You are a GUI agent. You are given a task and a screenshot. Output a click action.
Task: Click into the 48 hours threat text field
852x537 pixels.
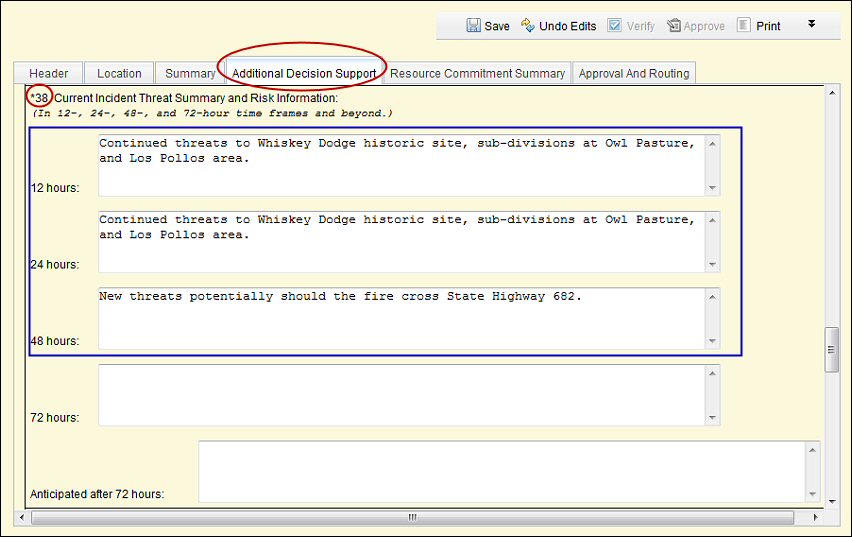402,319
